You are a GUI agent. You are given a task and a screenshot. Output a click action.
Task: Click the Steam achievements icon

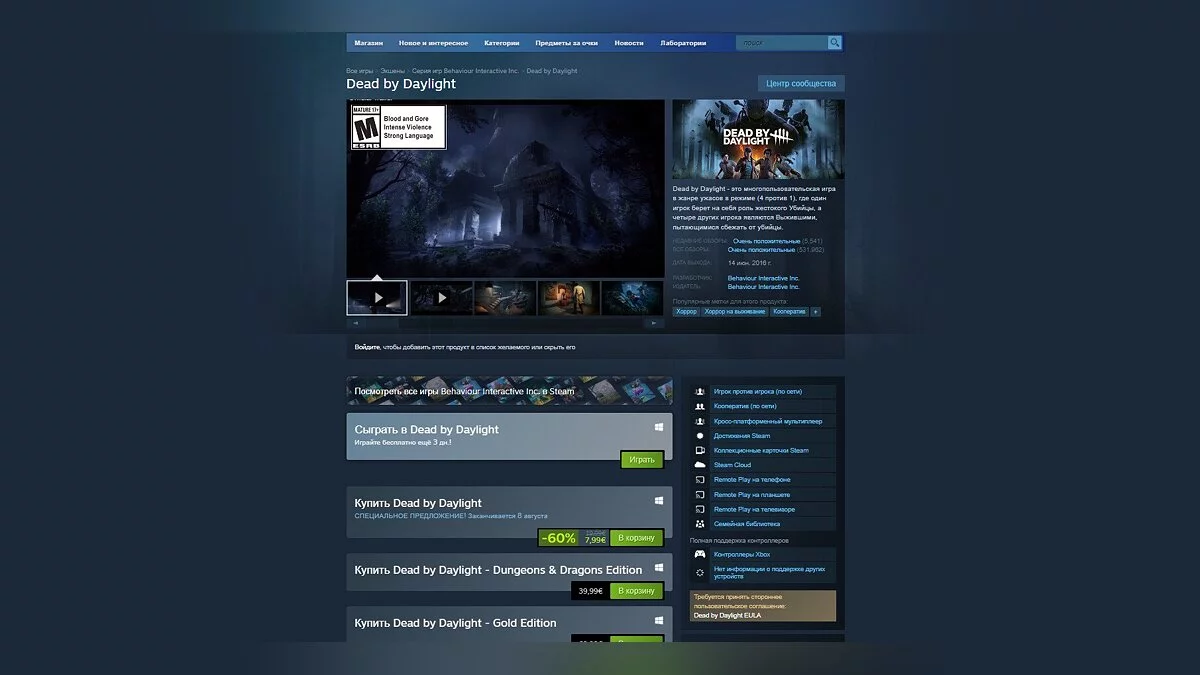click(700, 436)
